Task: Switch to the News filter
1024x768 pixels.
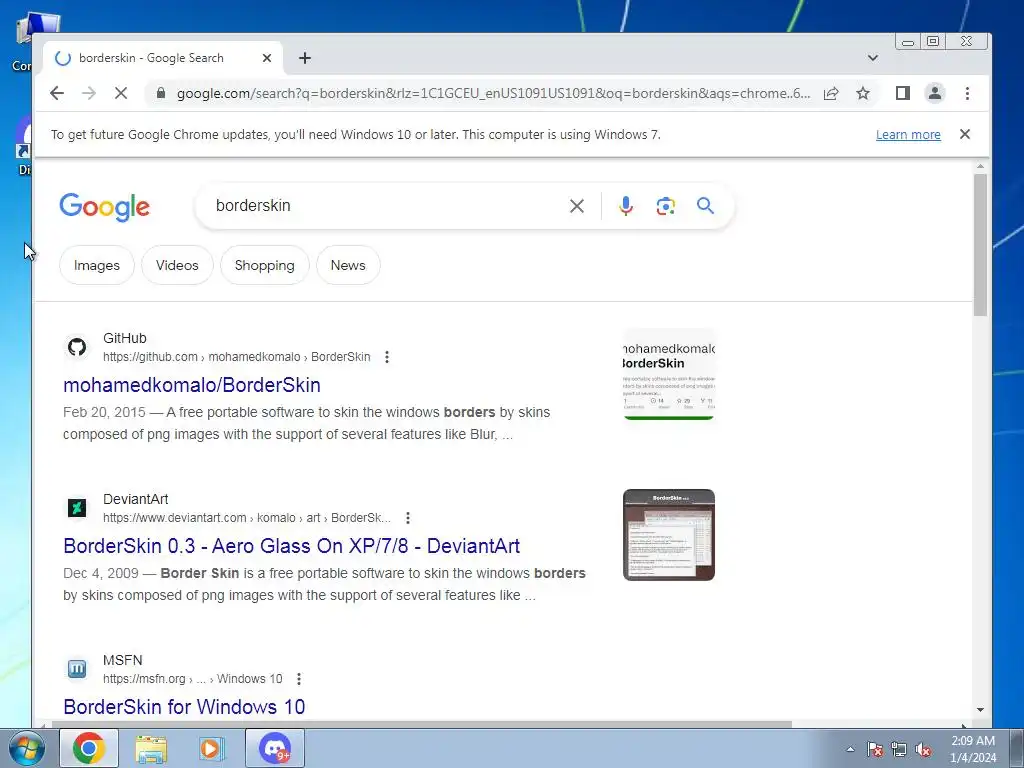Action: pos(348,265)
